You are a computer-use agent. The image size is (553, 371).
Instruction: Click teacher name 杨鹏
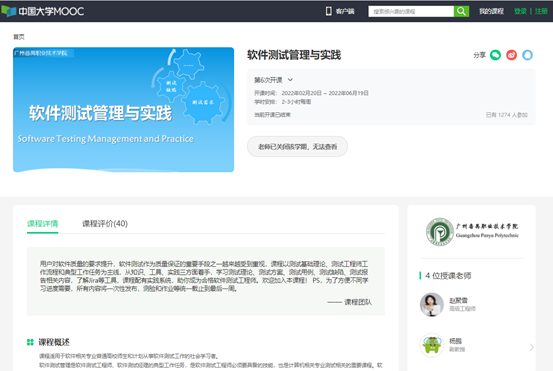[455, 341]
